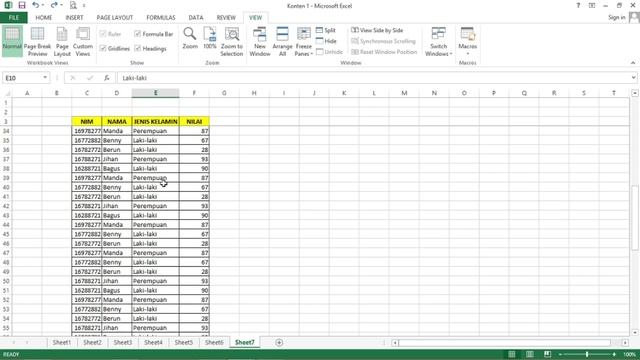The width and height of the screenshot is (640, 360).
Task: Select Page Layout icon in status bar
Action: (x=529, y=354)
